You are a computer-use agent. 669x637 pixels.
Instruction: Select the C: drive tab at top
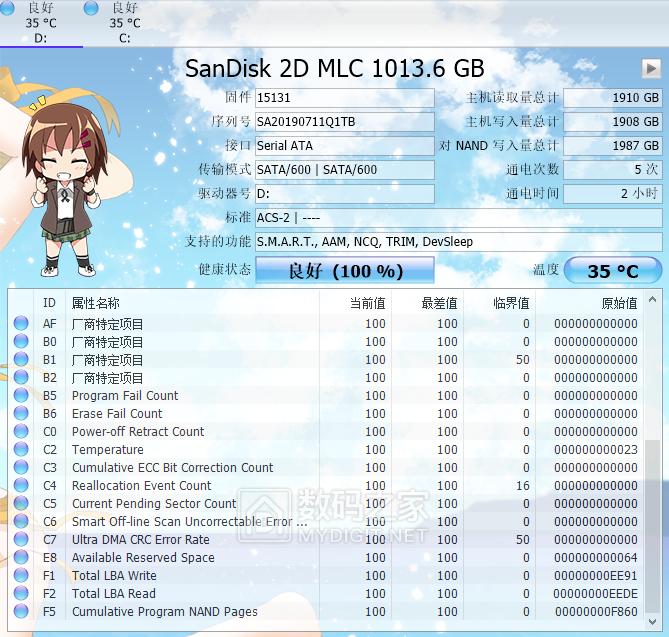click(125, 22)
